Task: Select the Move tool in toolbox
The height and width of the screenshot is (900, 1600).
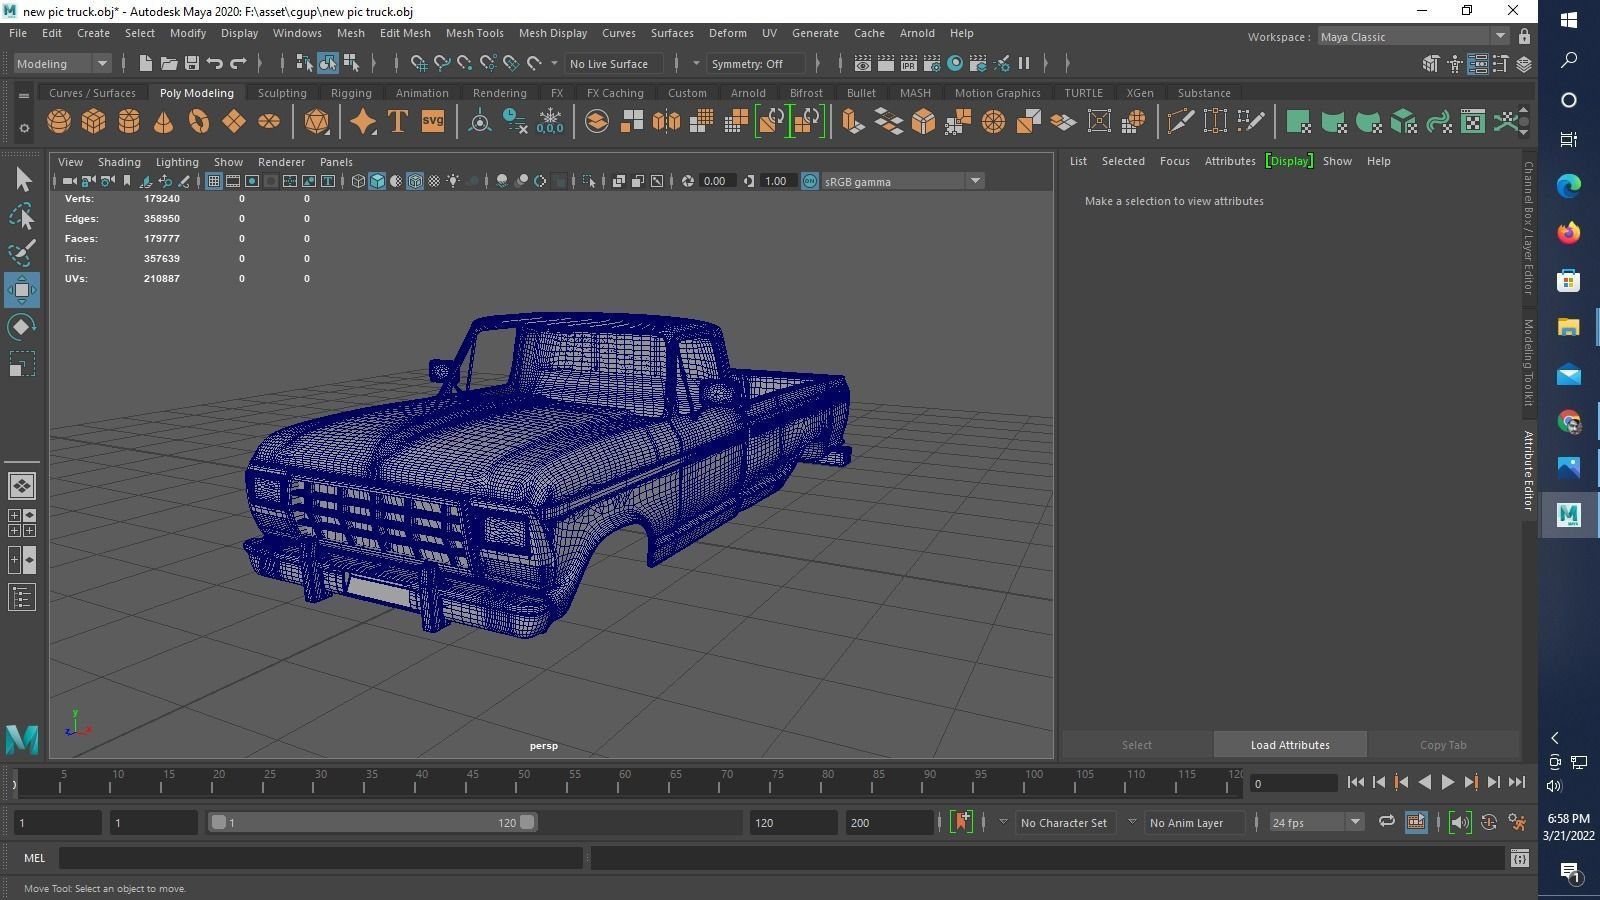Action: (21, 290)
